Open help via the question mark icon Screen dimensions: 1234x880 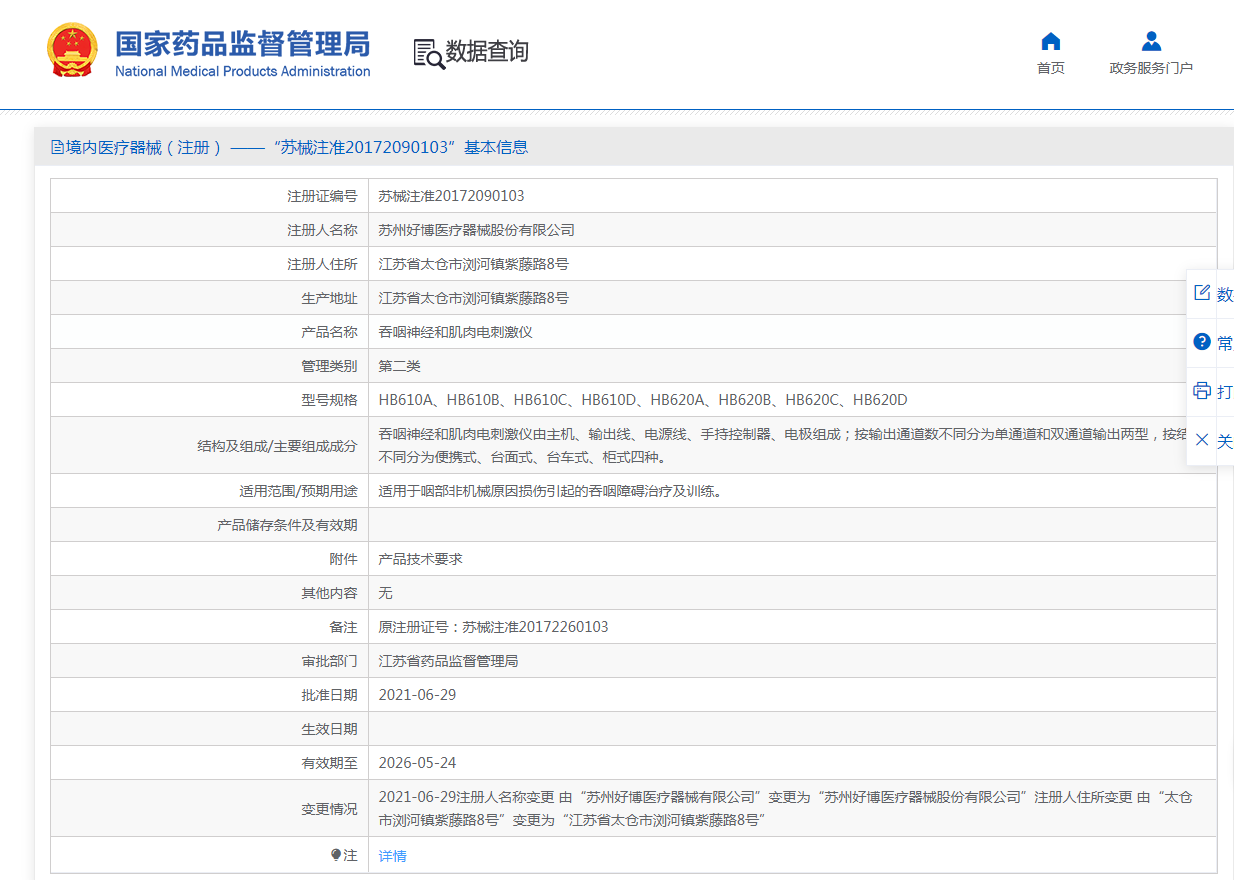click(x=1202, y=342)
